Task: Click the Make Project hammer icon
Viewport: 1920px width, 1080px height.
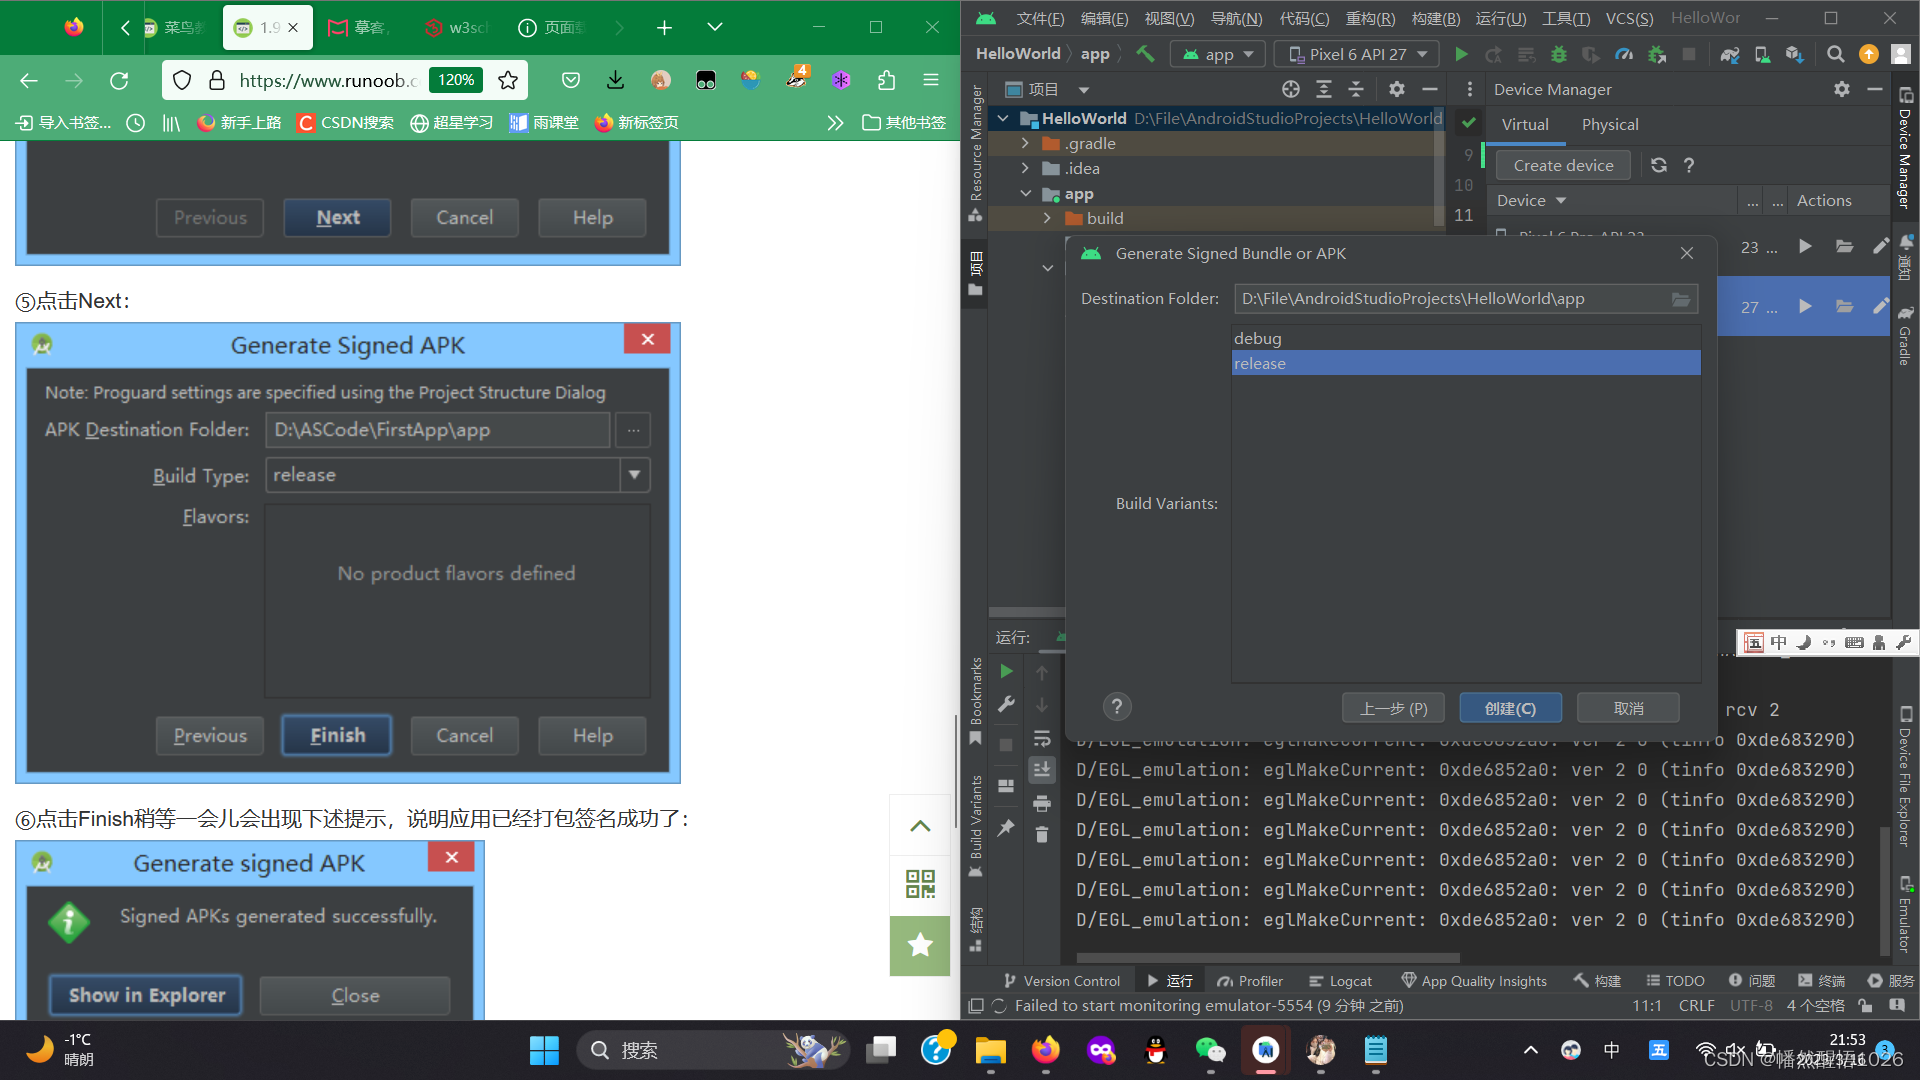Action: [1145, 54]
